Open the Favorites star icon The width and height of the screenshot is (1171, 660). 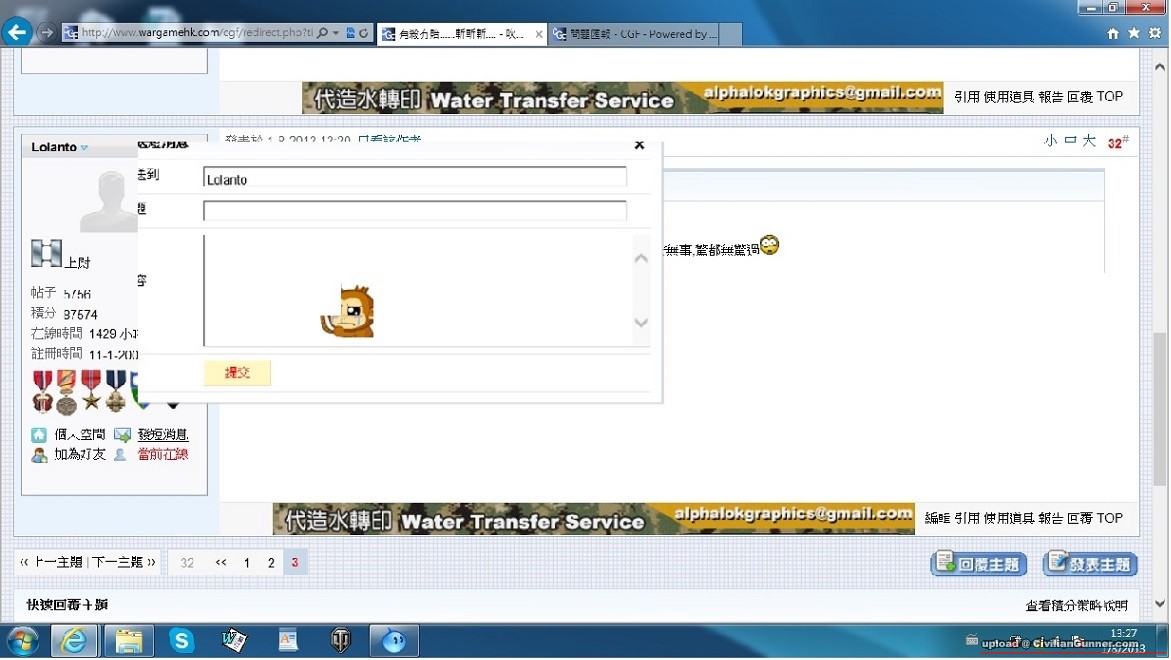tap(1134, 33)
